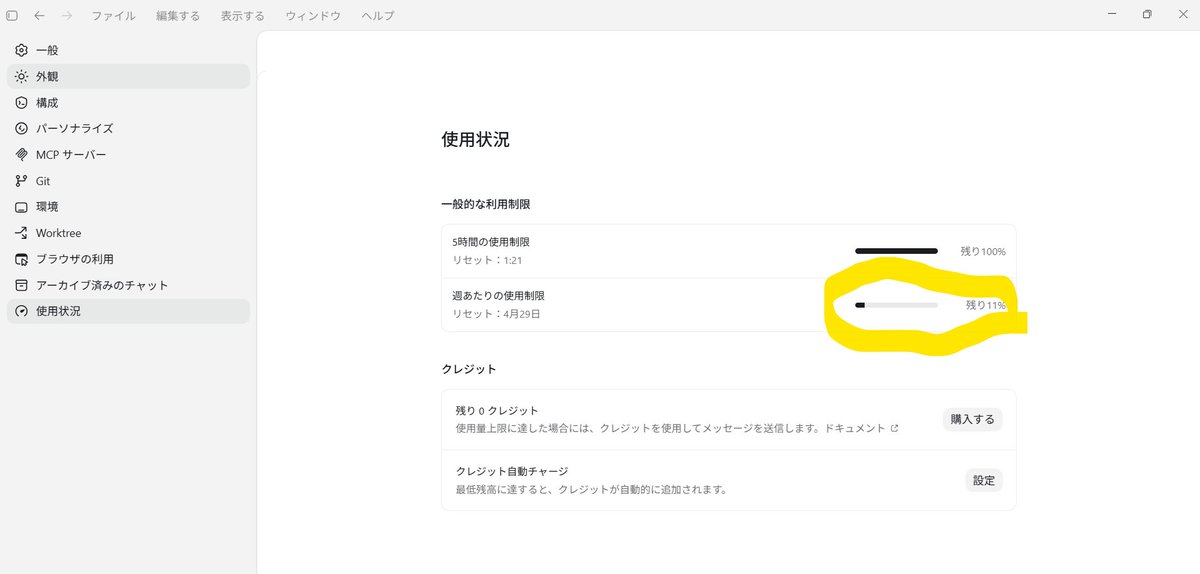Image resolution: width=1200 pixels, height=574 pixels.
Task: Go back with the left arrow
Action: click(39, 16)
